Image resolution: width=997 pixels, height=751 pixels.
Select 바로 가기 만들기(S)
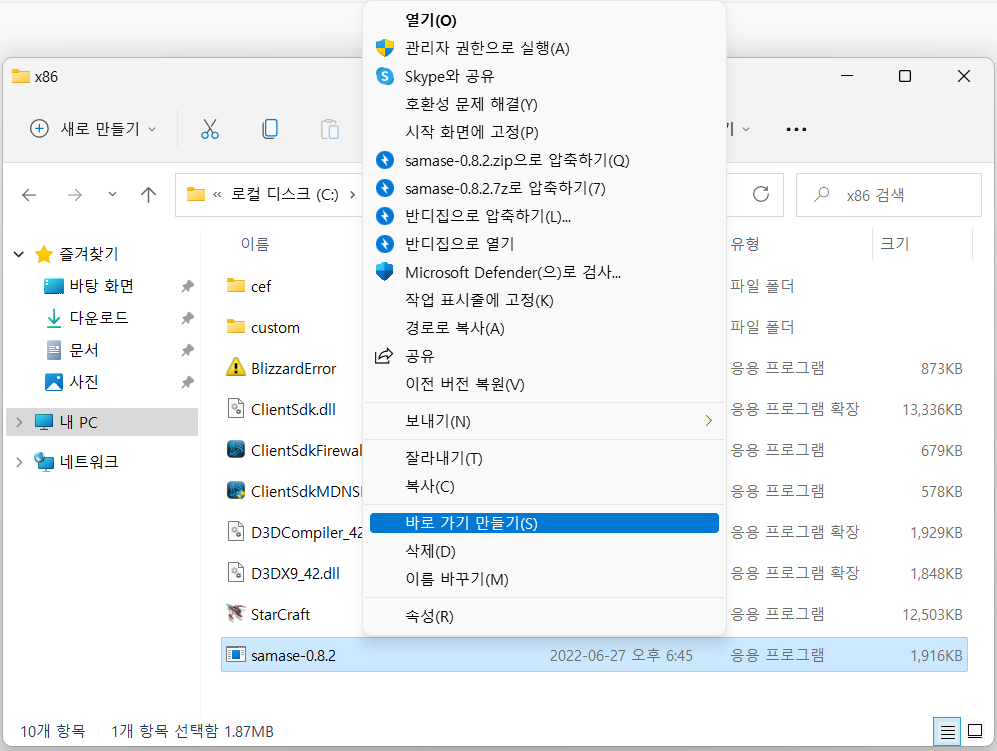point(544,523)
